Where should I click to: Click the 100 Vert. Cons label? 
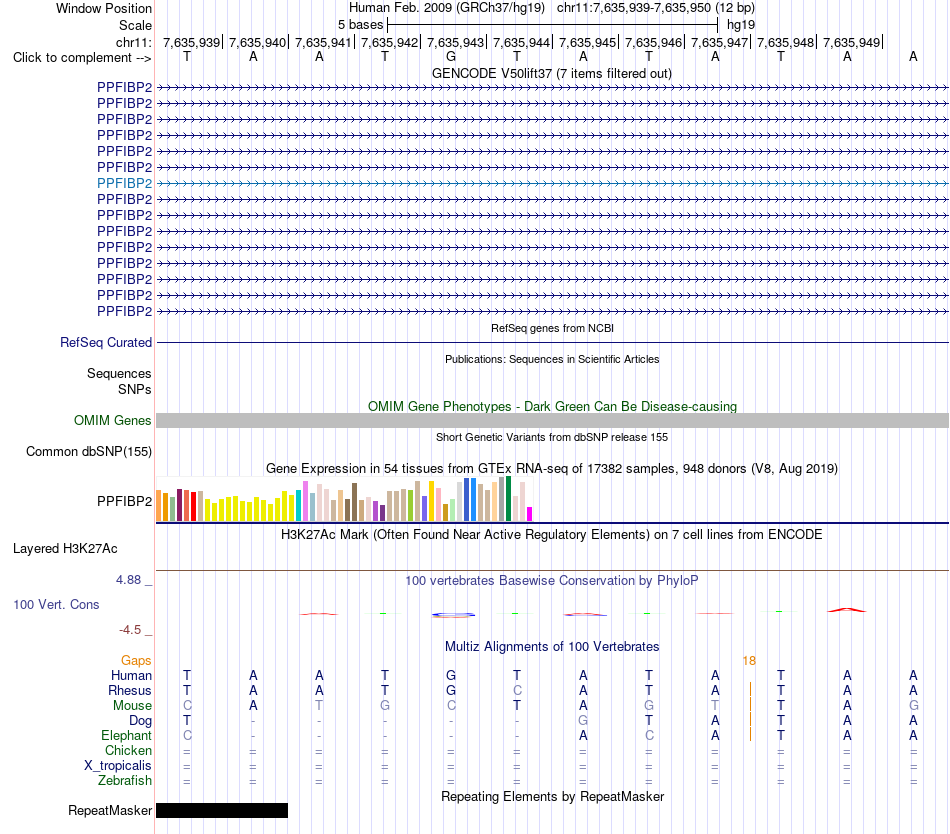coord(56,604)
